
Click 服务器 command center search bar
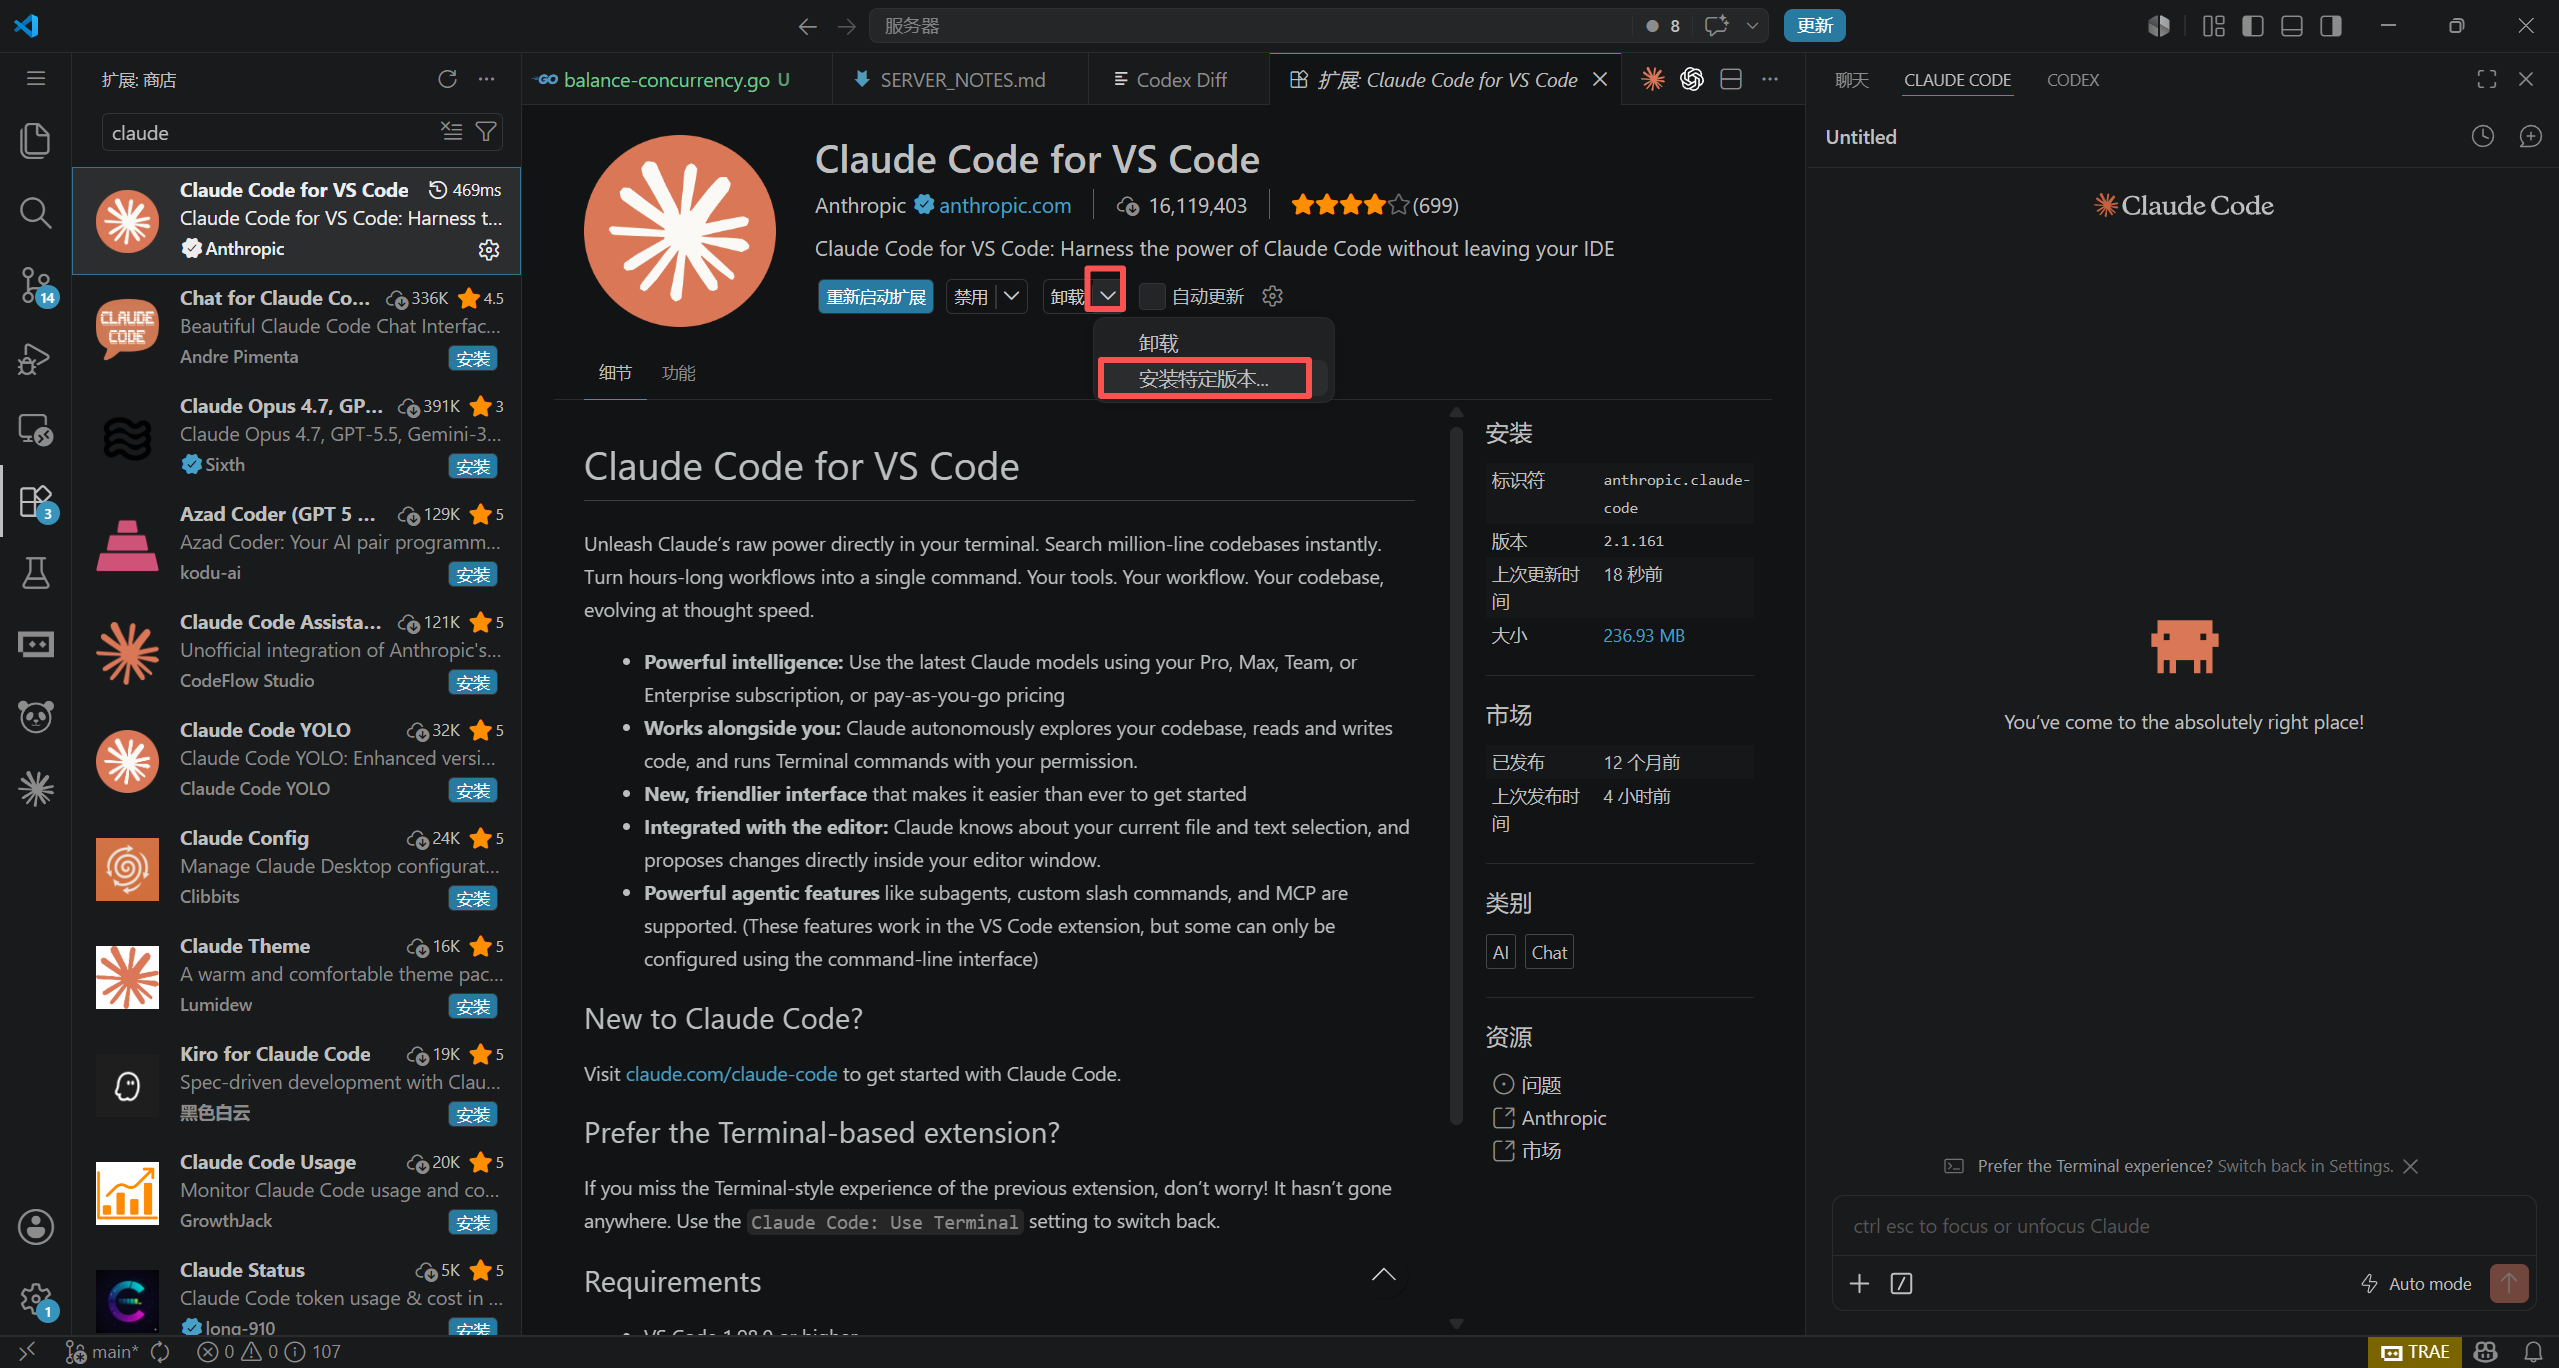point(1250,26)
